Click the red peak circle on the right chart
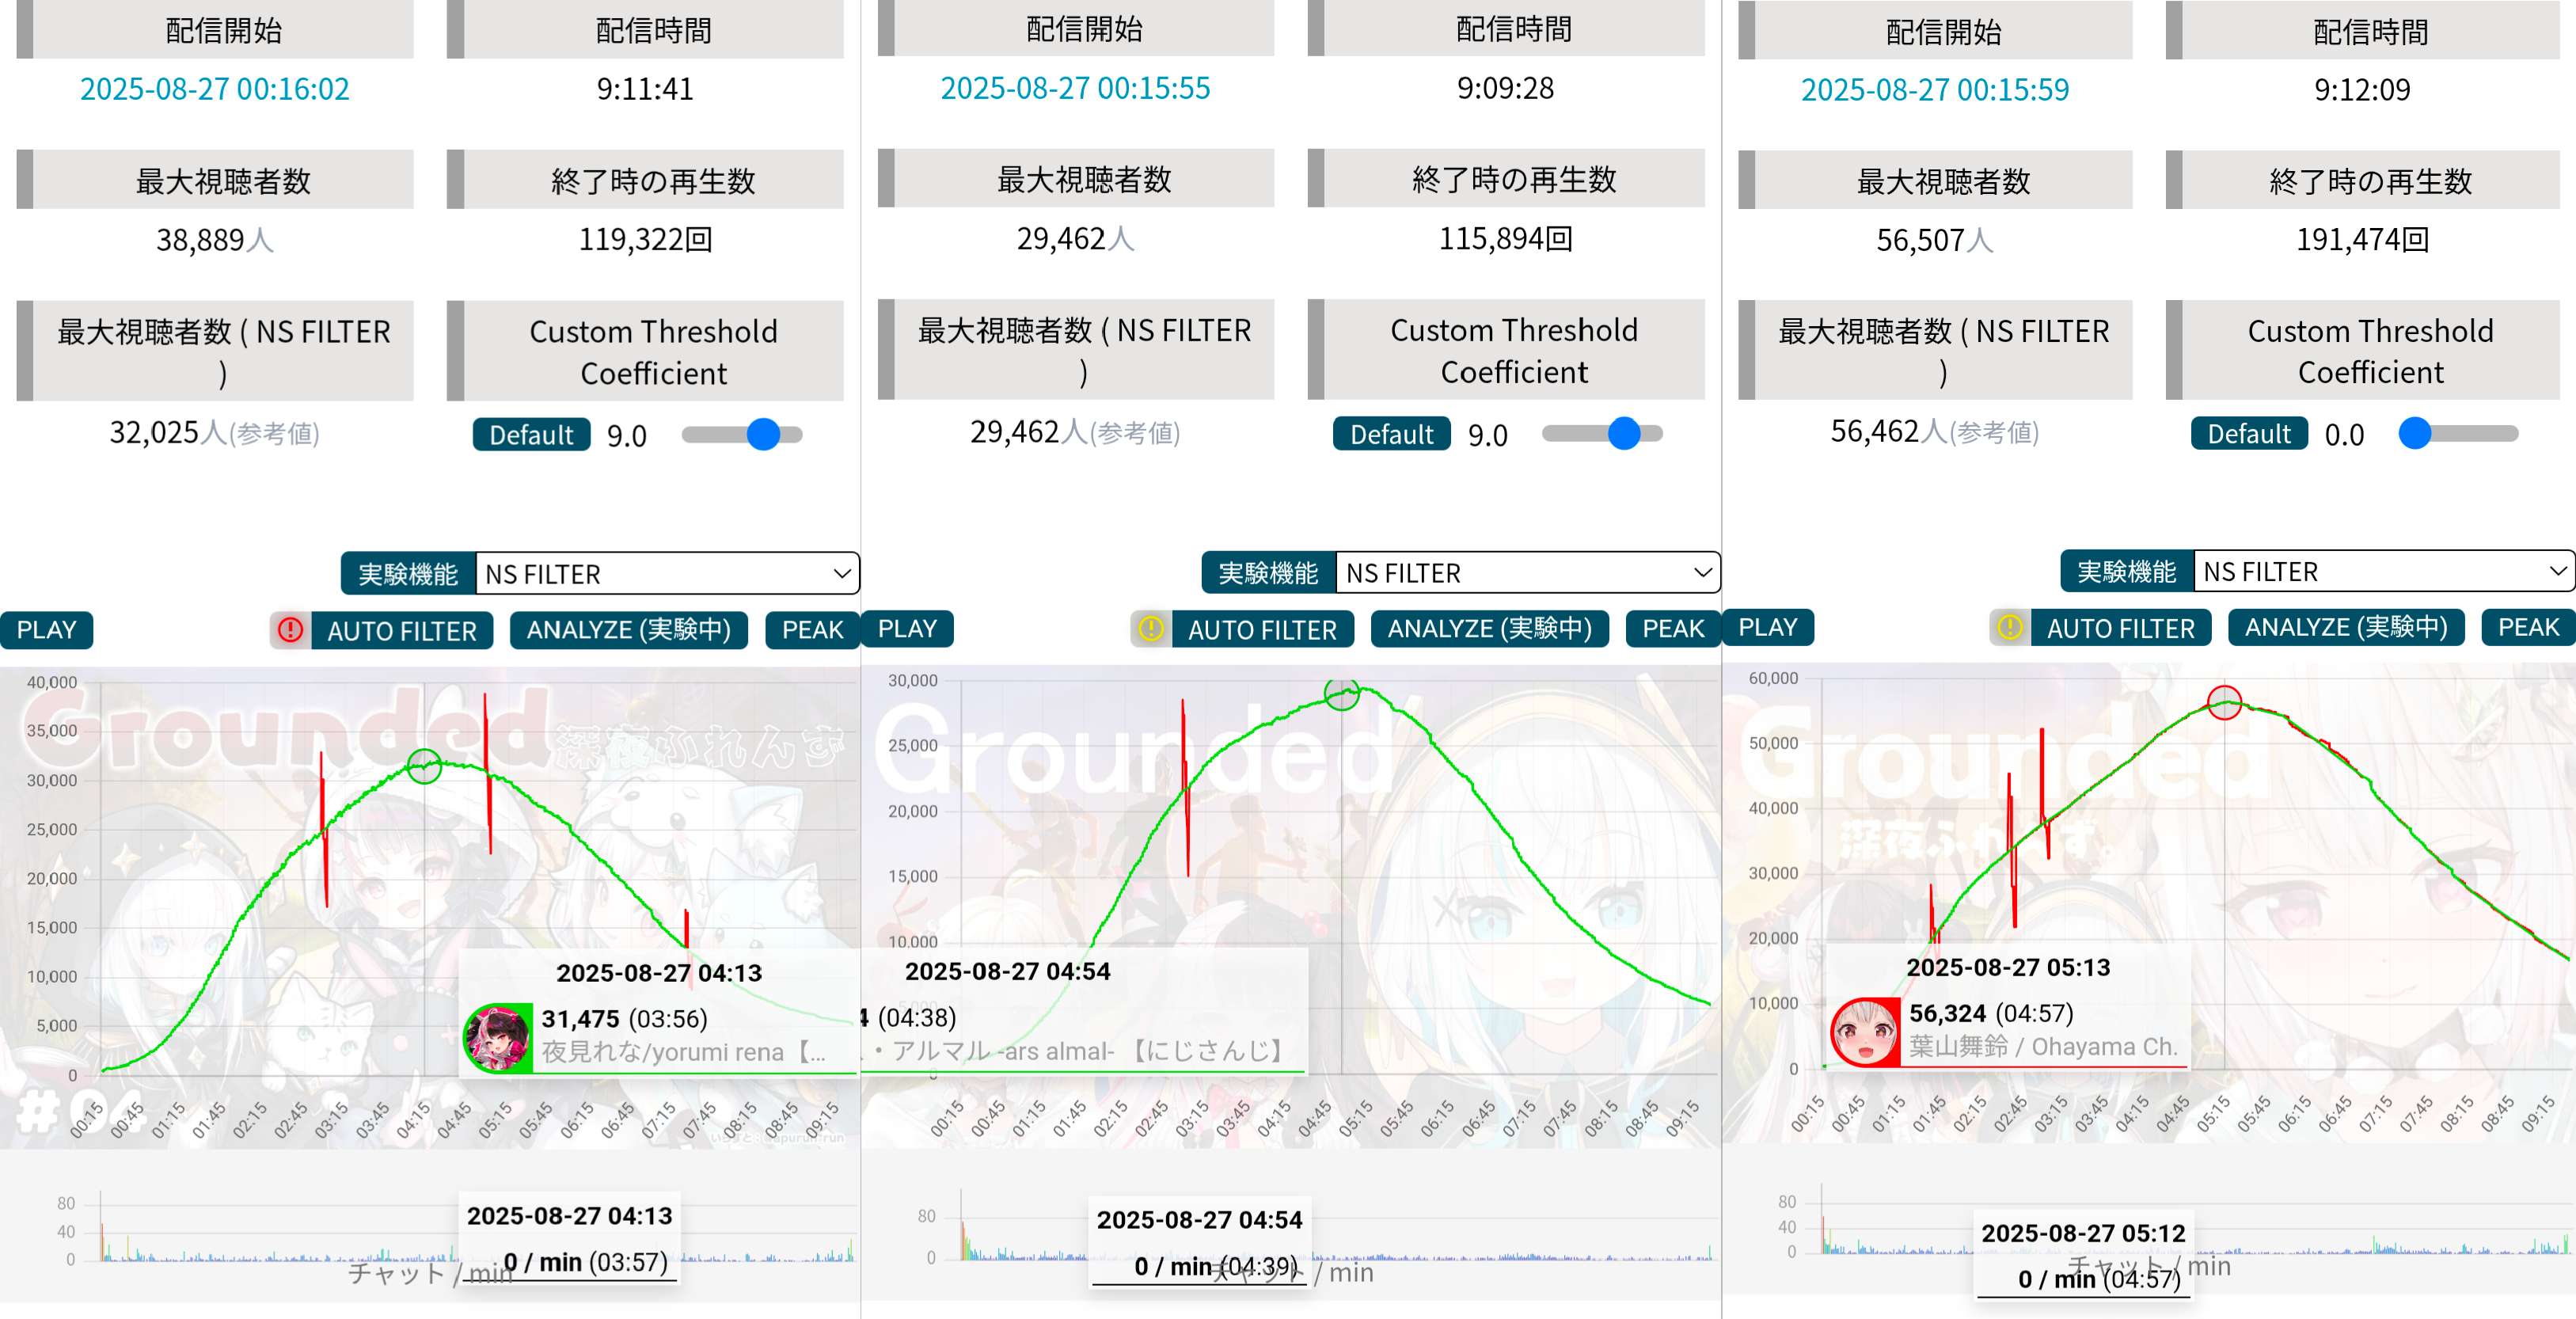The width and height of the screenshot is (2576, 1319). click(x=2224, y=702)
